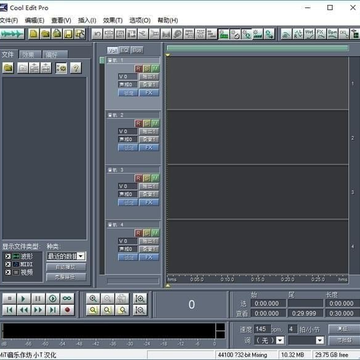
Task: Click the FX button on track 1
Action: point(149,93)
